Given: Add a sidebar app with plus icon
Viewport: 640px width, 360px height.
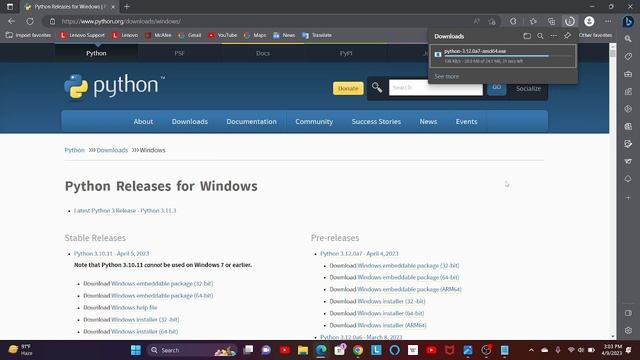Looking at the screenshot, I should click(628, 198).
